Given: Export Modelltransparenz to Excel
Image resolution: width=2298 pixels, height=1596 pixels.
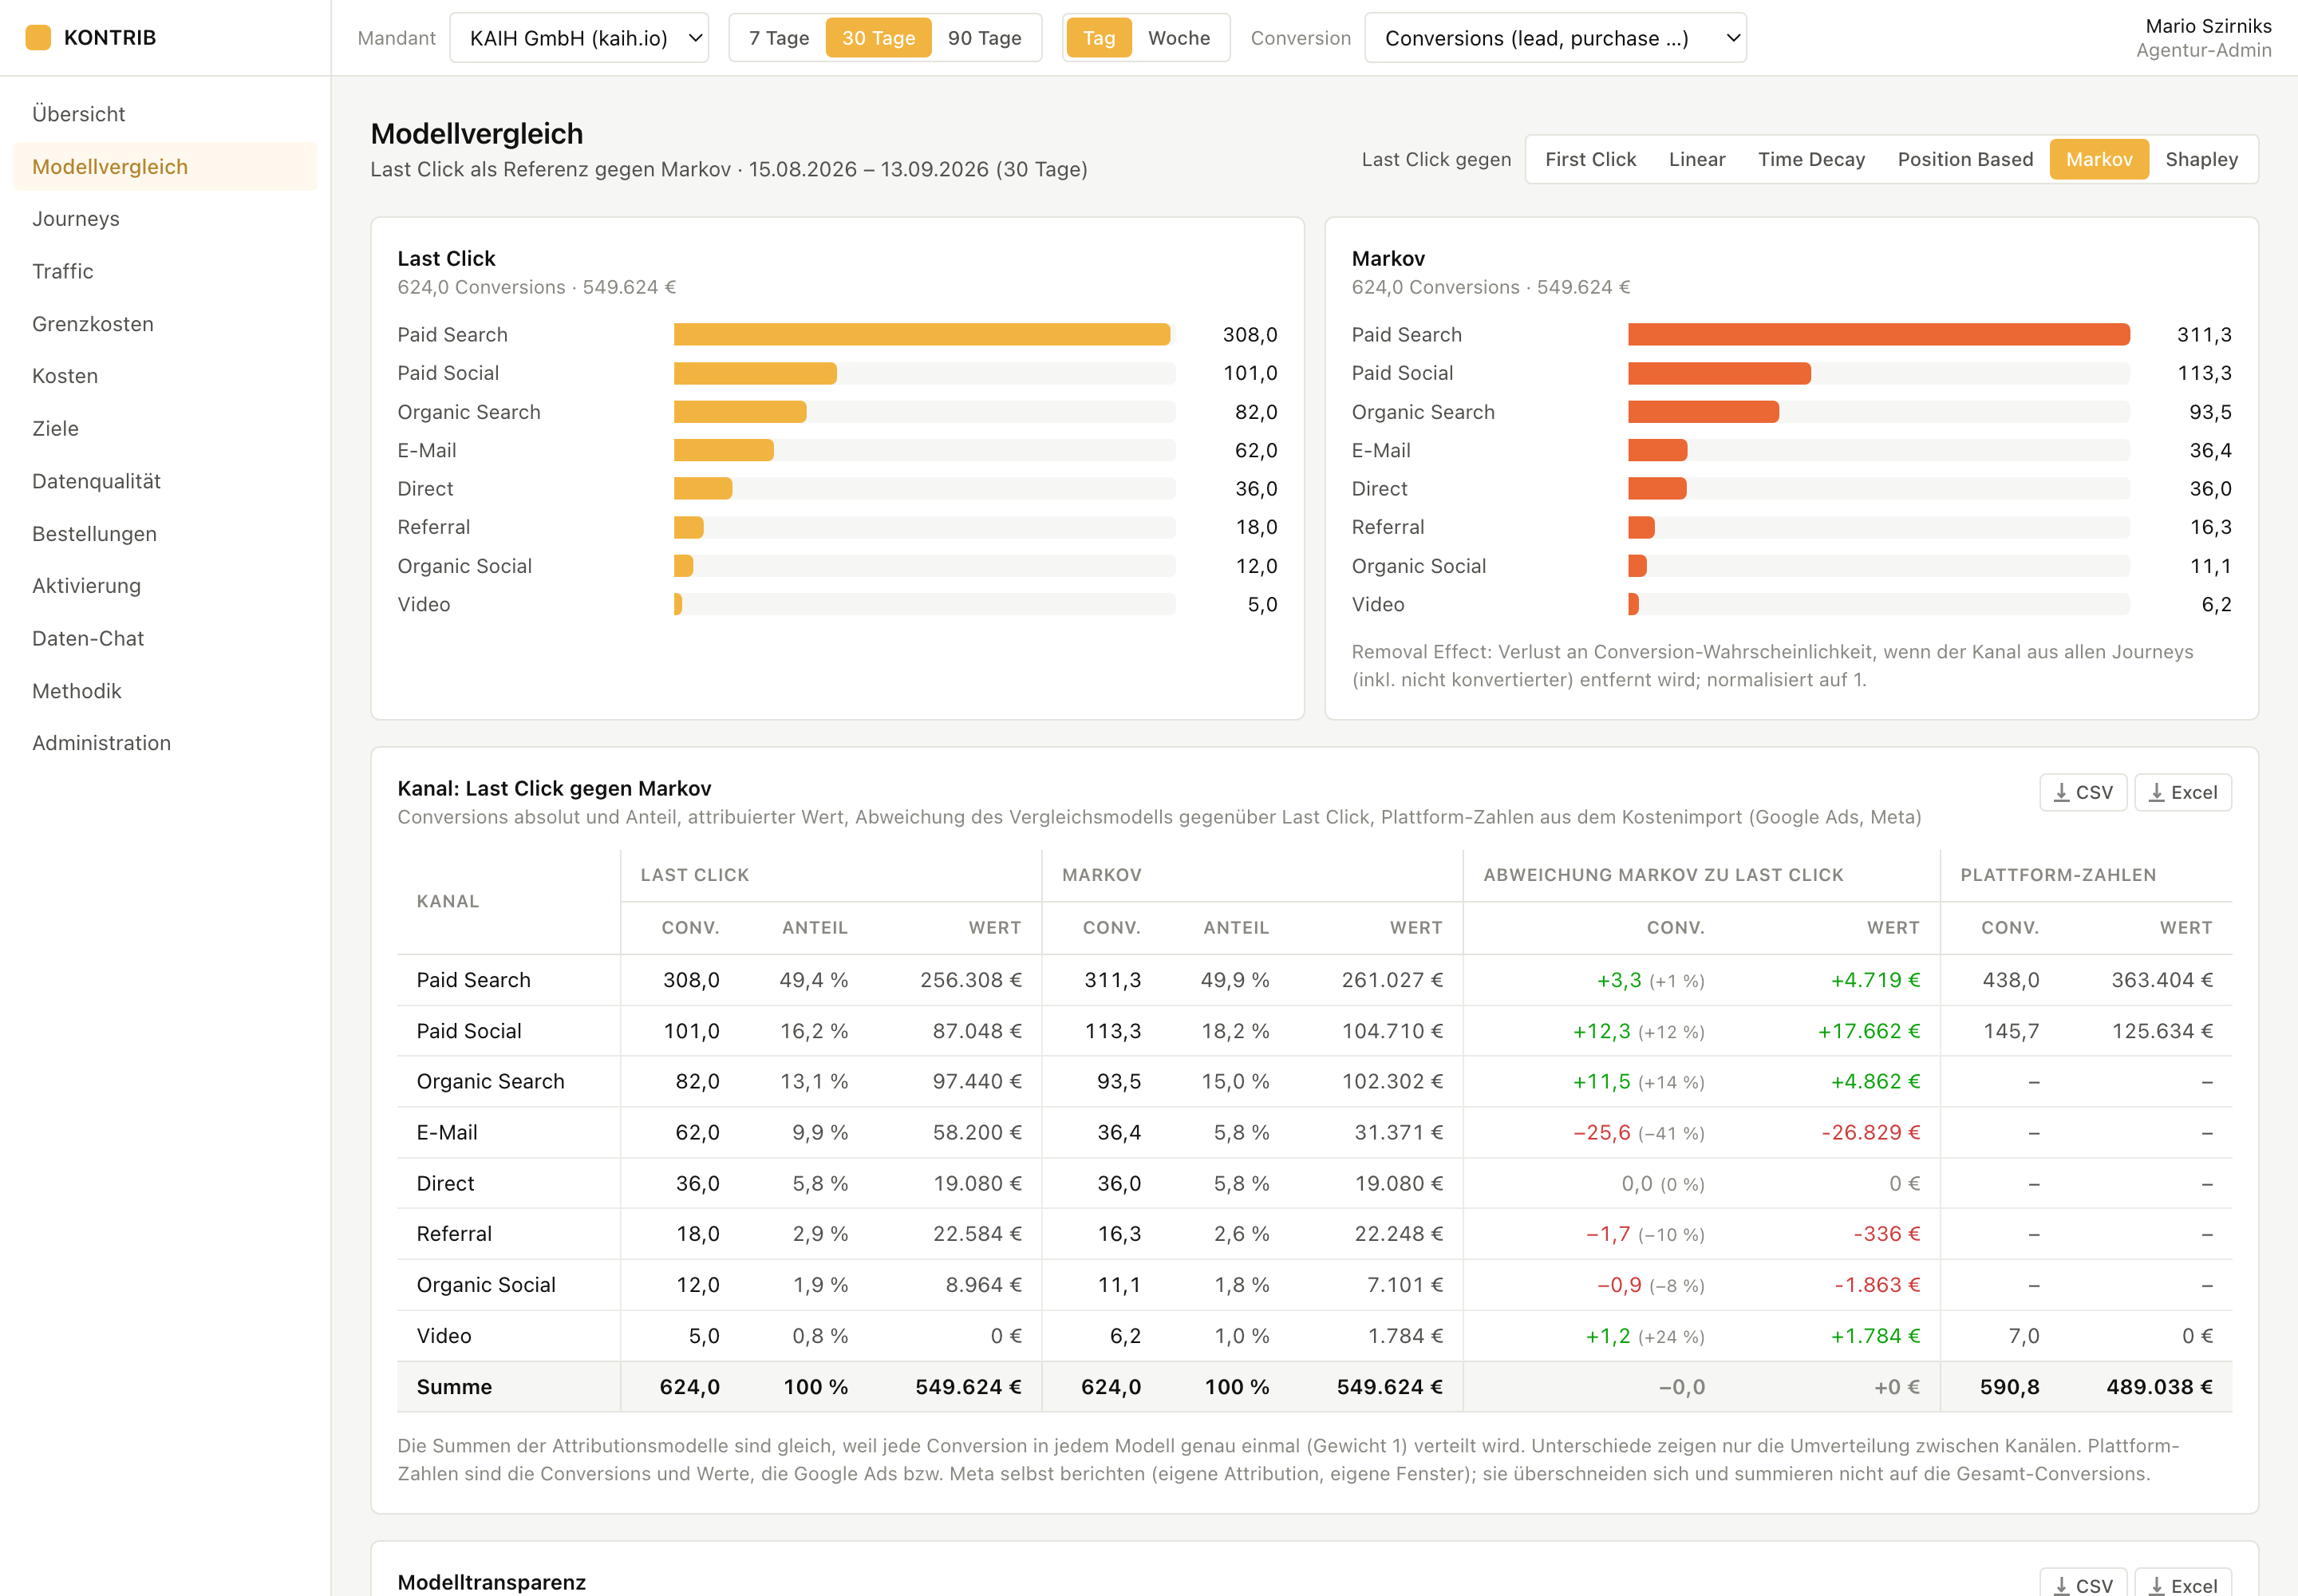Looking at the screenshot, I should point(2183,1584).
